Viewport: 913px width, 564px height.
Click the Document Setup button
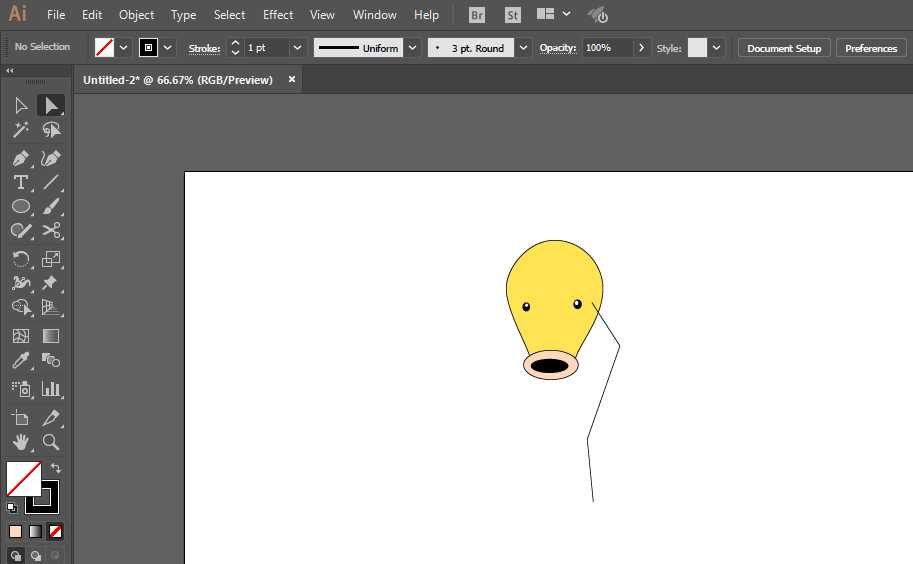pyautogui.click(x=784, y=48)
